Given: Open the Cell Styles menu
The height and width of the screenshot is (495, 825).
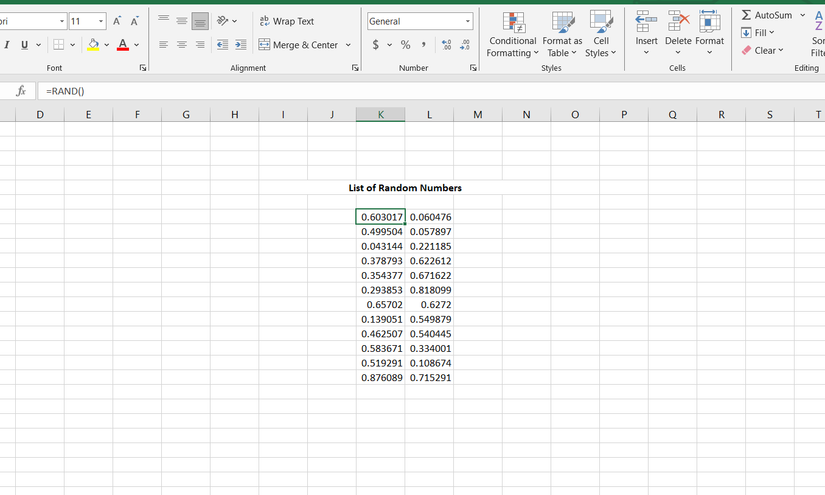Looking at the screenshot, I should point(600,35).
